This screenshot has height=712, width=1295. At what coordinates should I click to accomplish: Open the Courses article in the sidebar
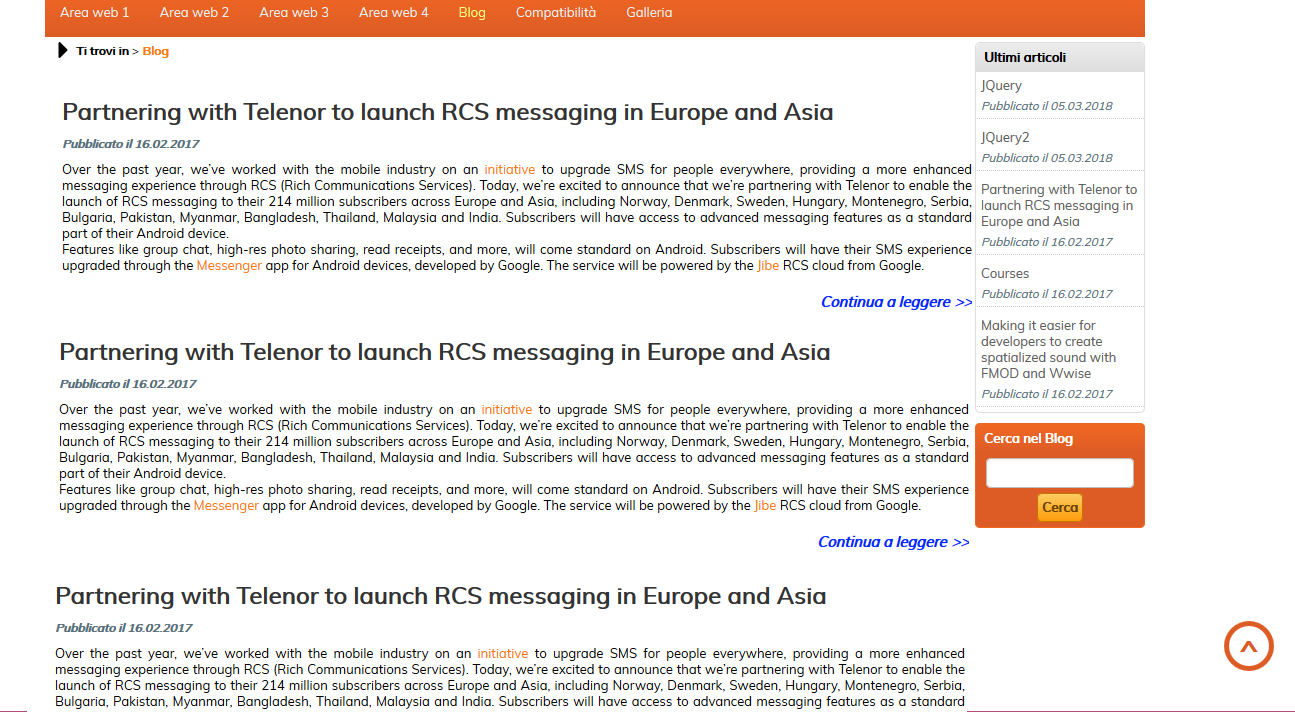[x=1005, y=274]
